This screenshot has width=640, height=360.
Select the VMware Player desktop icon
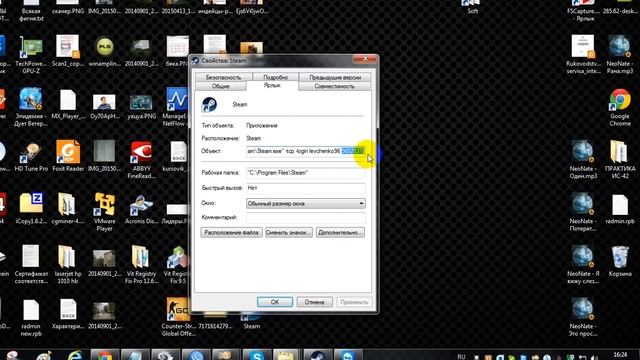104,212
